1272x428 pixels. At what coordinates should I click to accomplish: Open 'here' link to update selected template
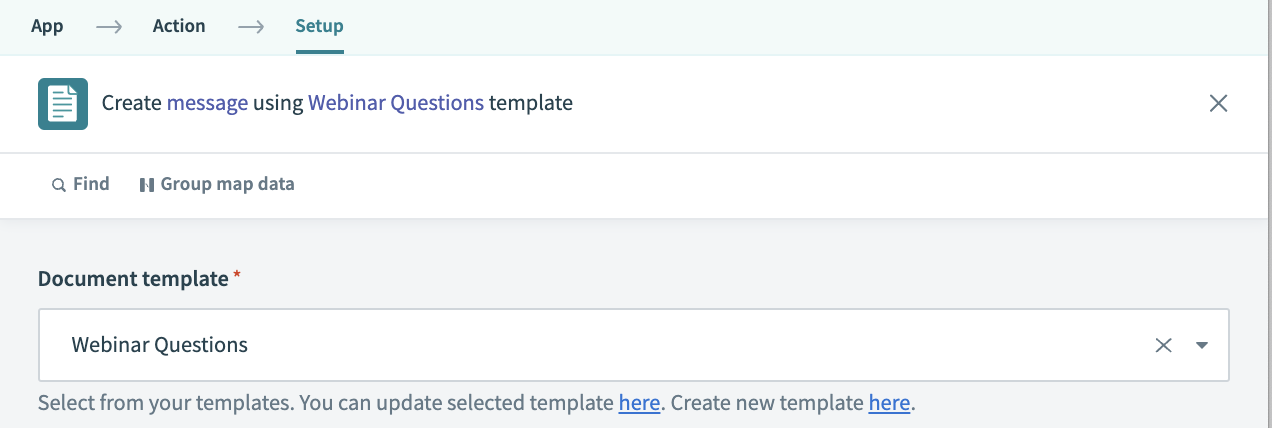pyautogui.click(x=639, y=404)
